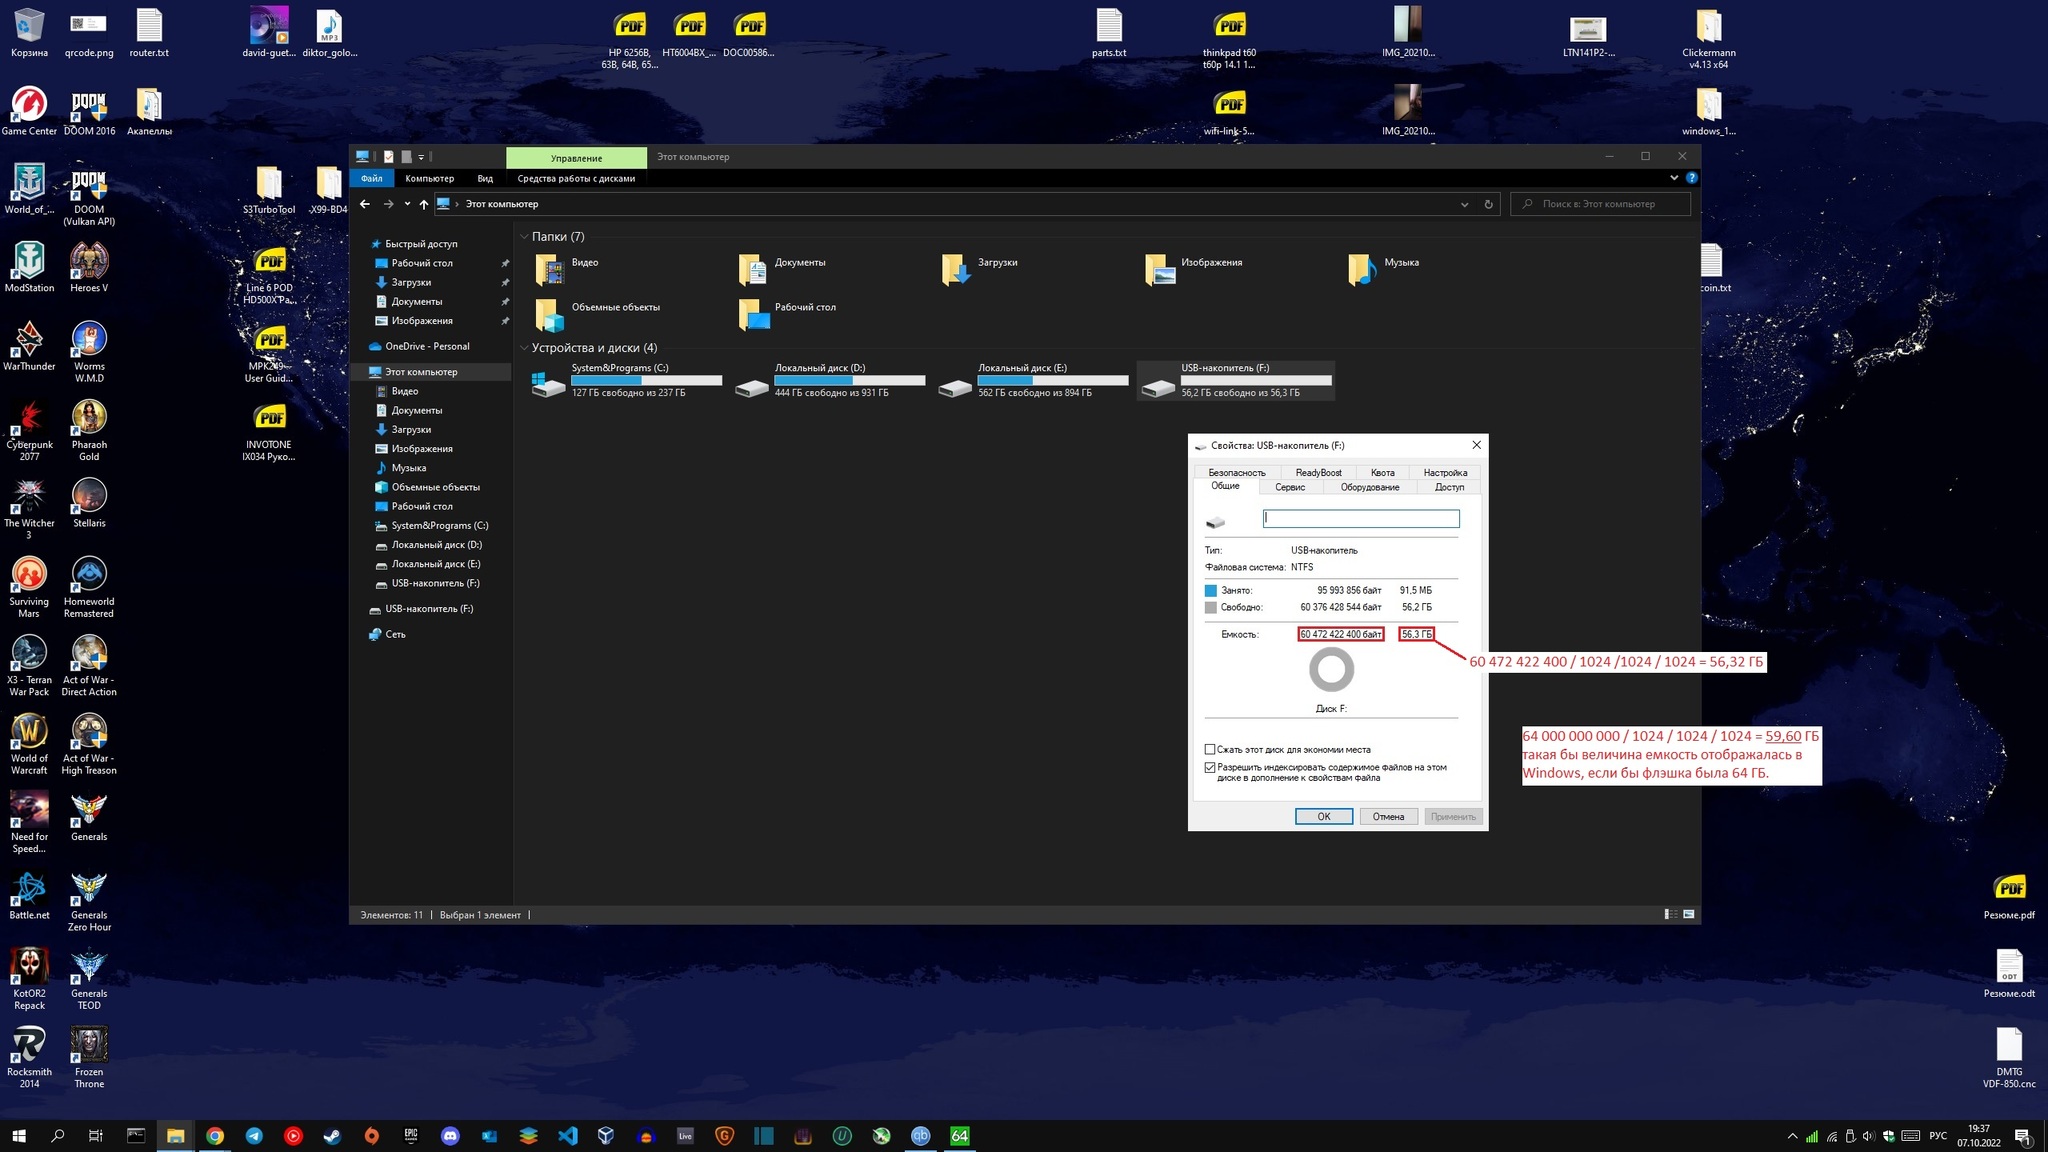Open the Stellaris desktop shortcut
The image size is (2048, 1152).
tap(89, 503)
